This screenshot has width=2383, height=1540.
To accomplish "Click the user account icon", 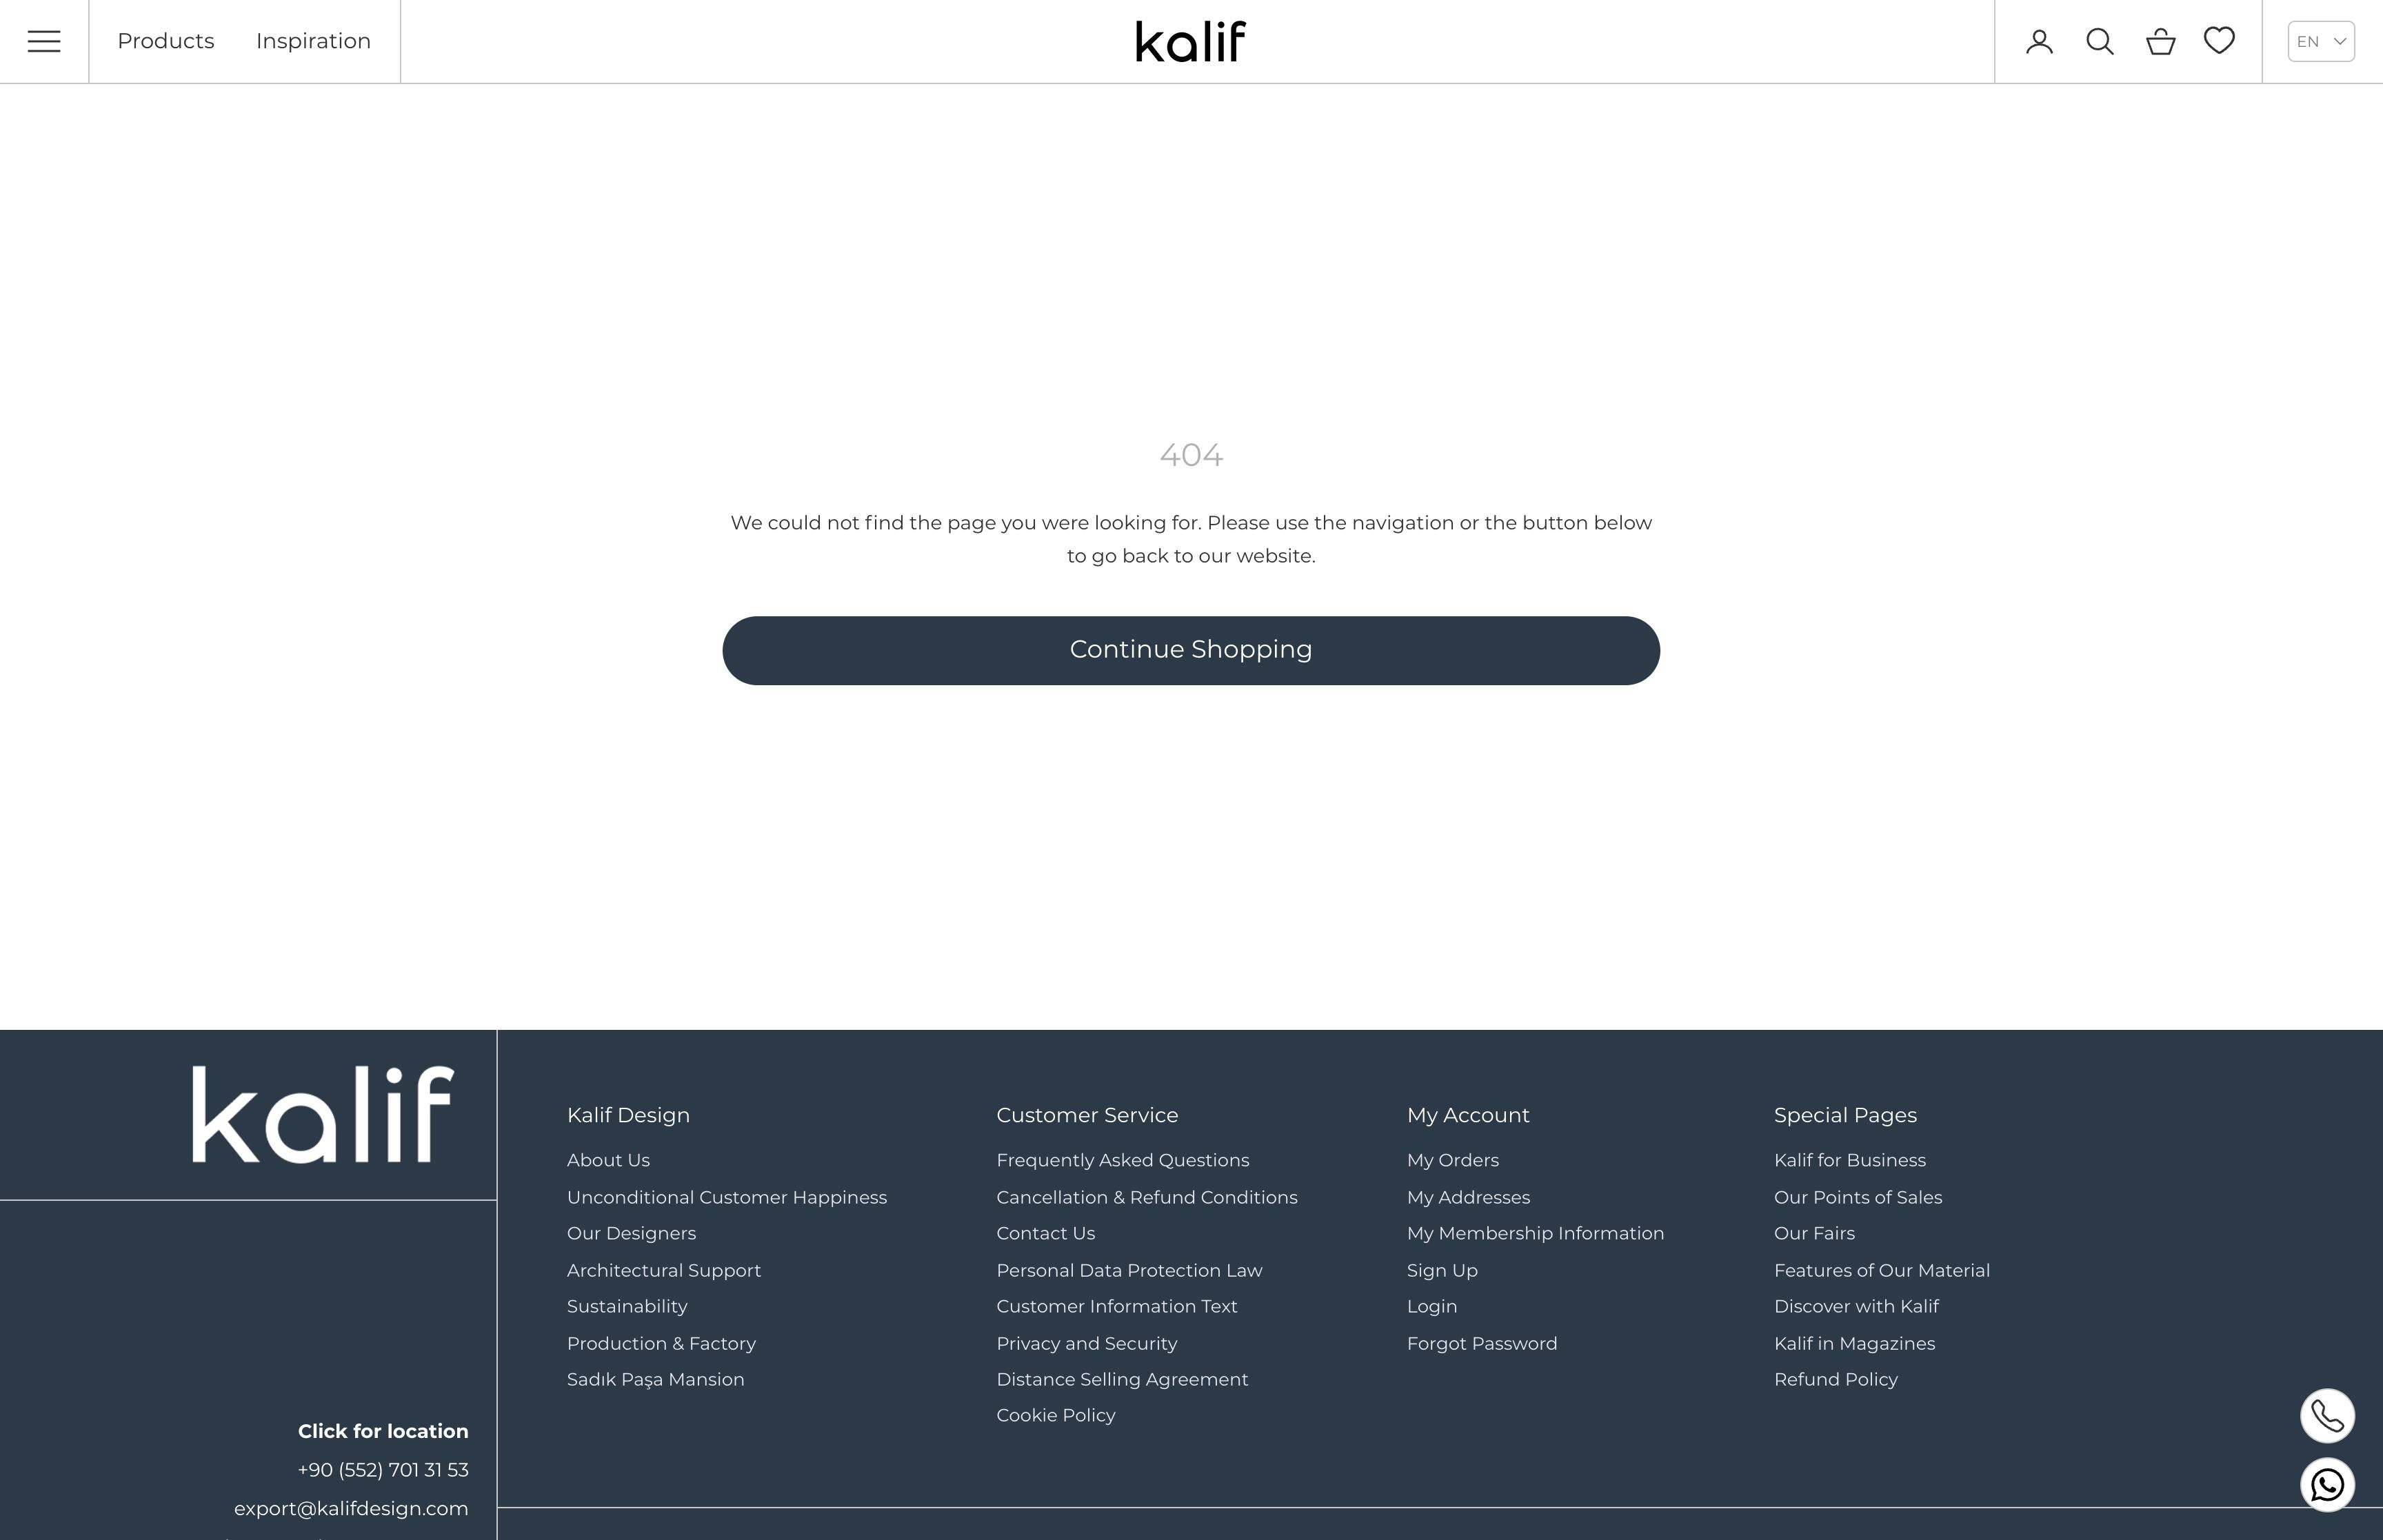I will (x=2039, y=40).
